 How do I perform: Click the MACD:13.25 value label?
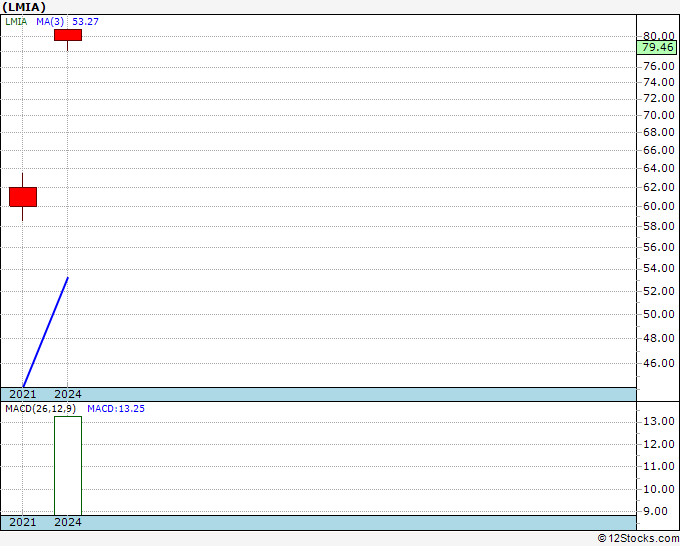coord(116,409)
